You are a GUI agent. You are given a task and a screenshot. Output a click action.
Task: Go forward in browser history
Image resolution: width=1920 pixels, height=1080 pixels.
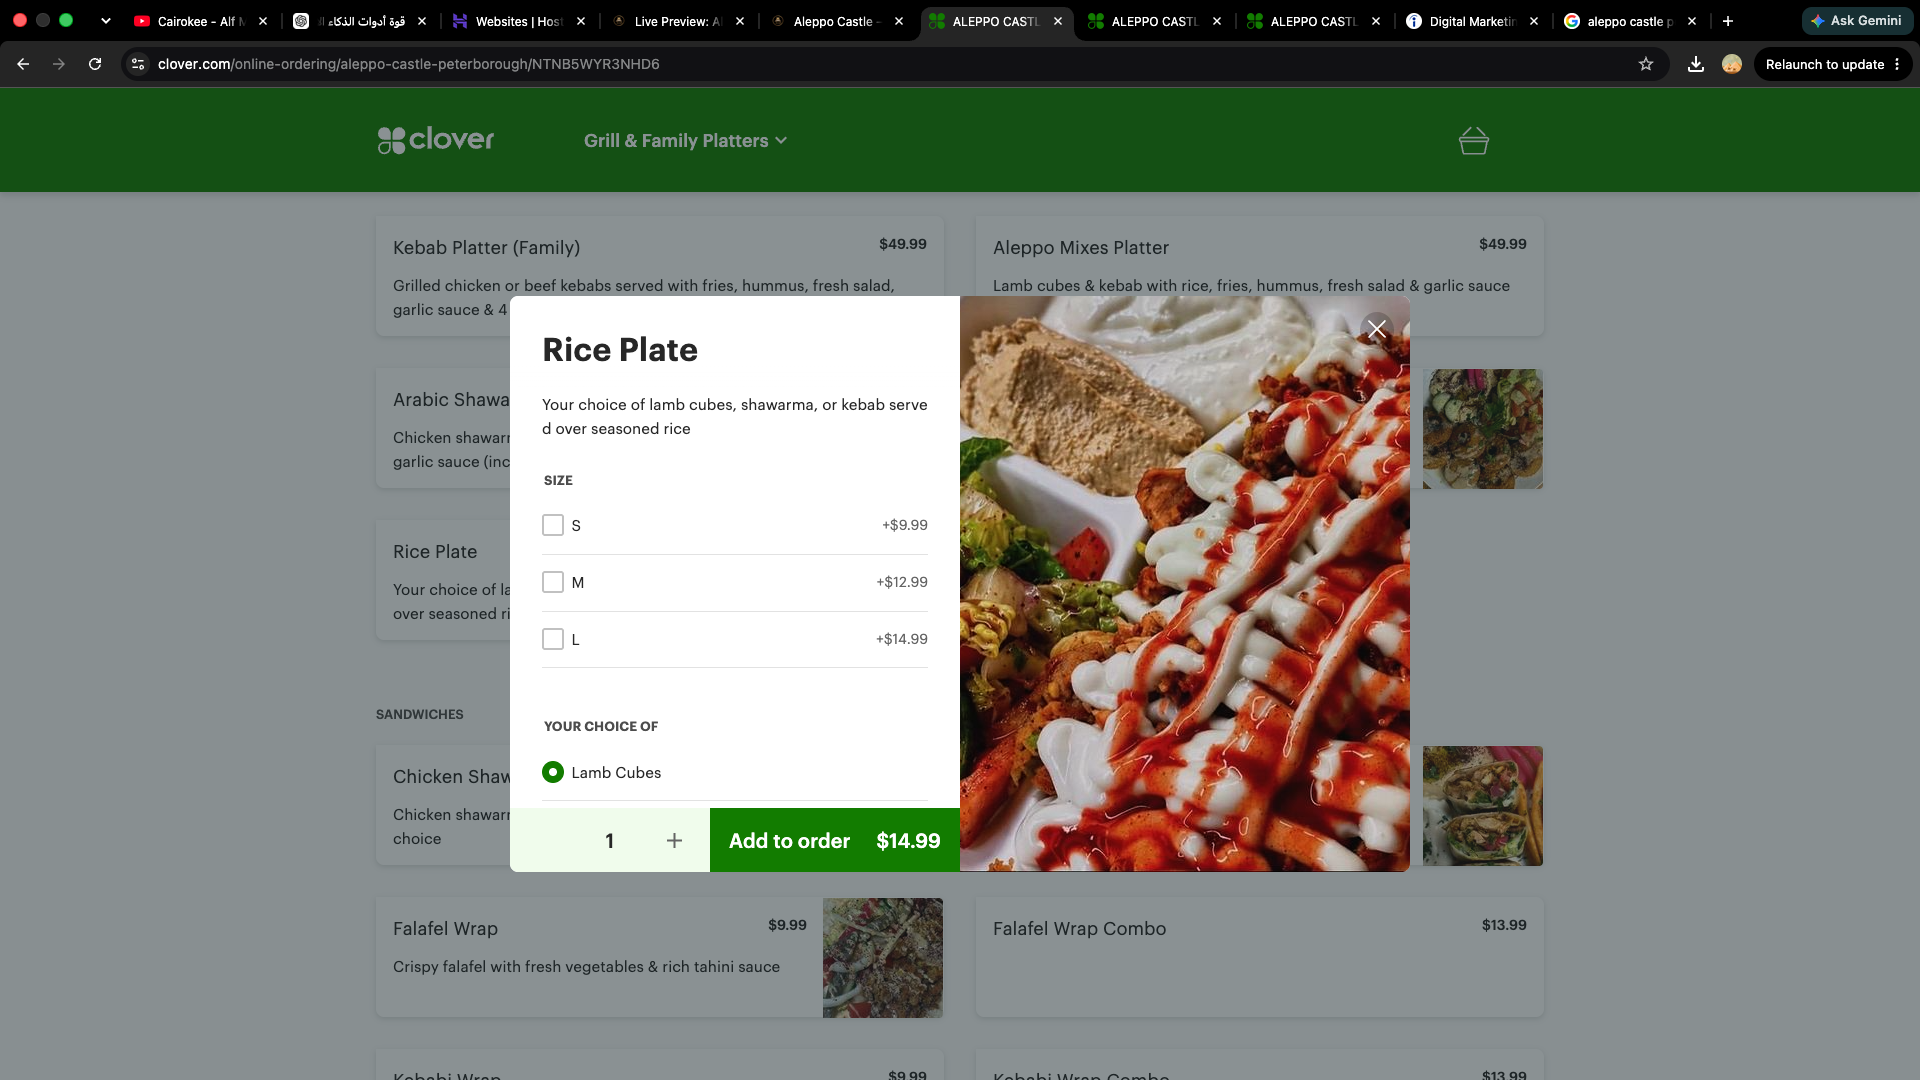[59, 64]
